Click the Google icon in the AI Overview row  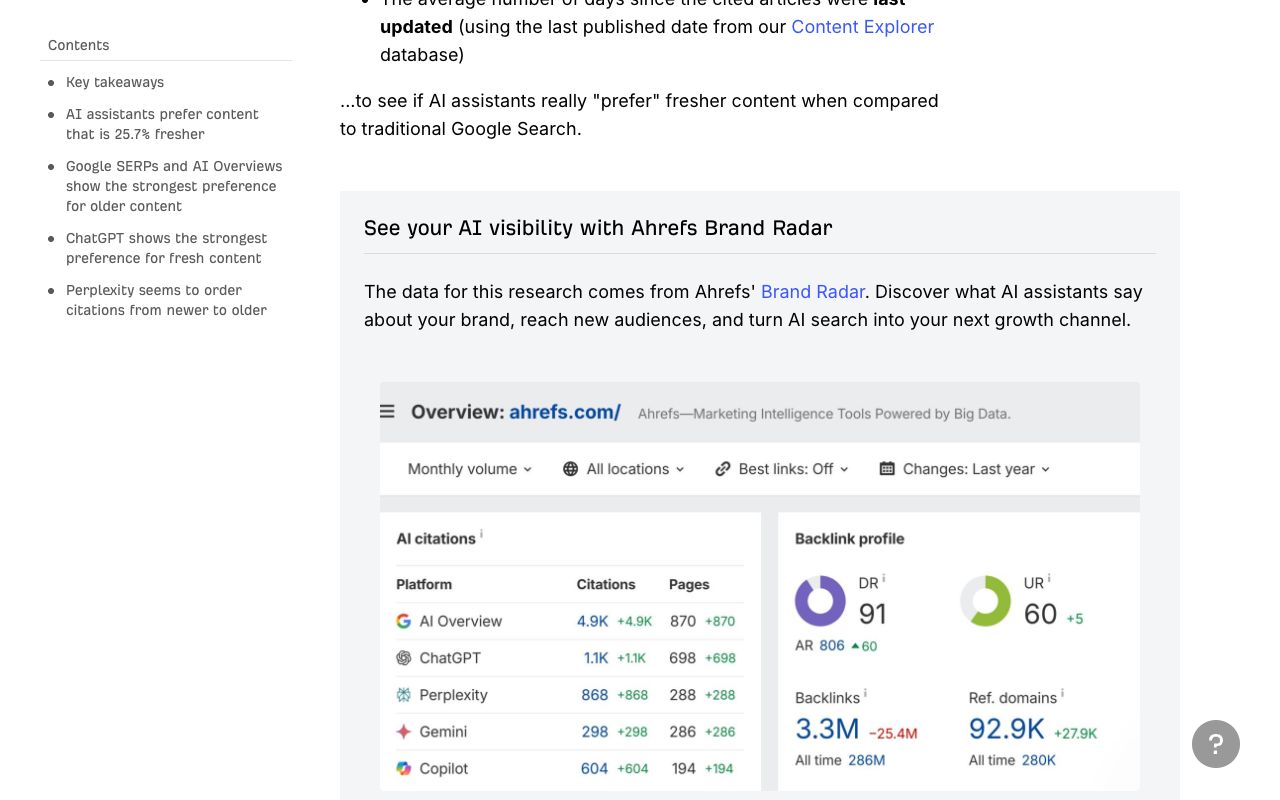[x=404, y=621]
